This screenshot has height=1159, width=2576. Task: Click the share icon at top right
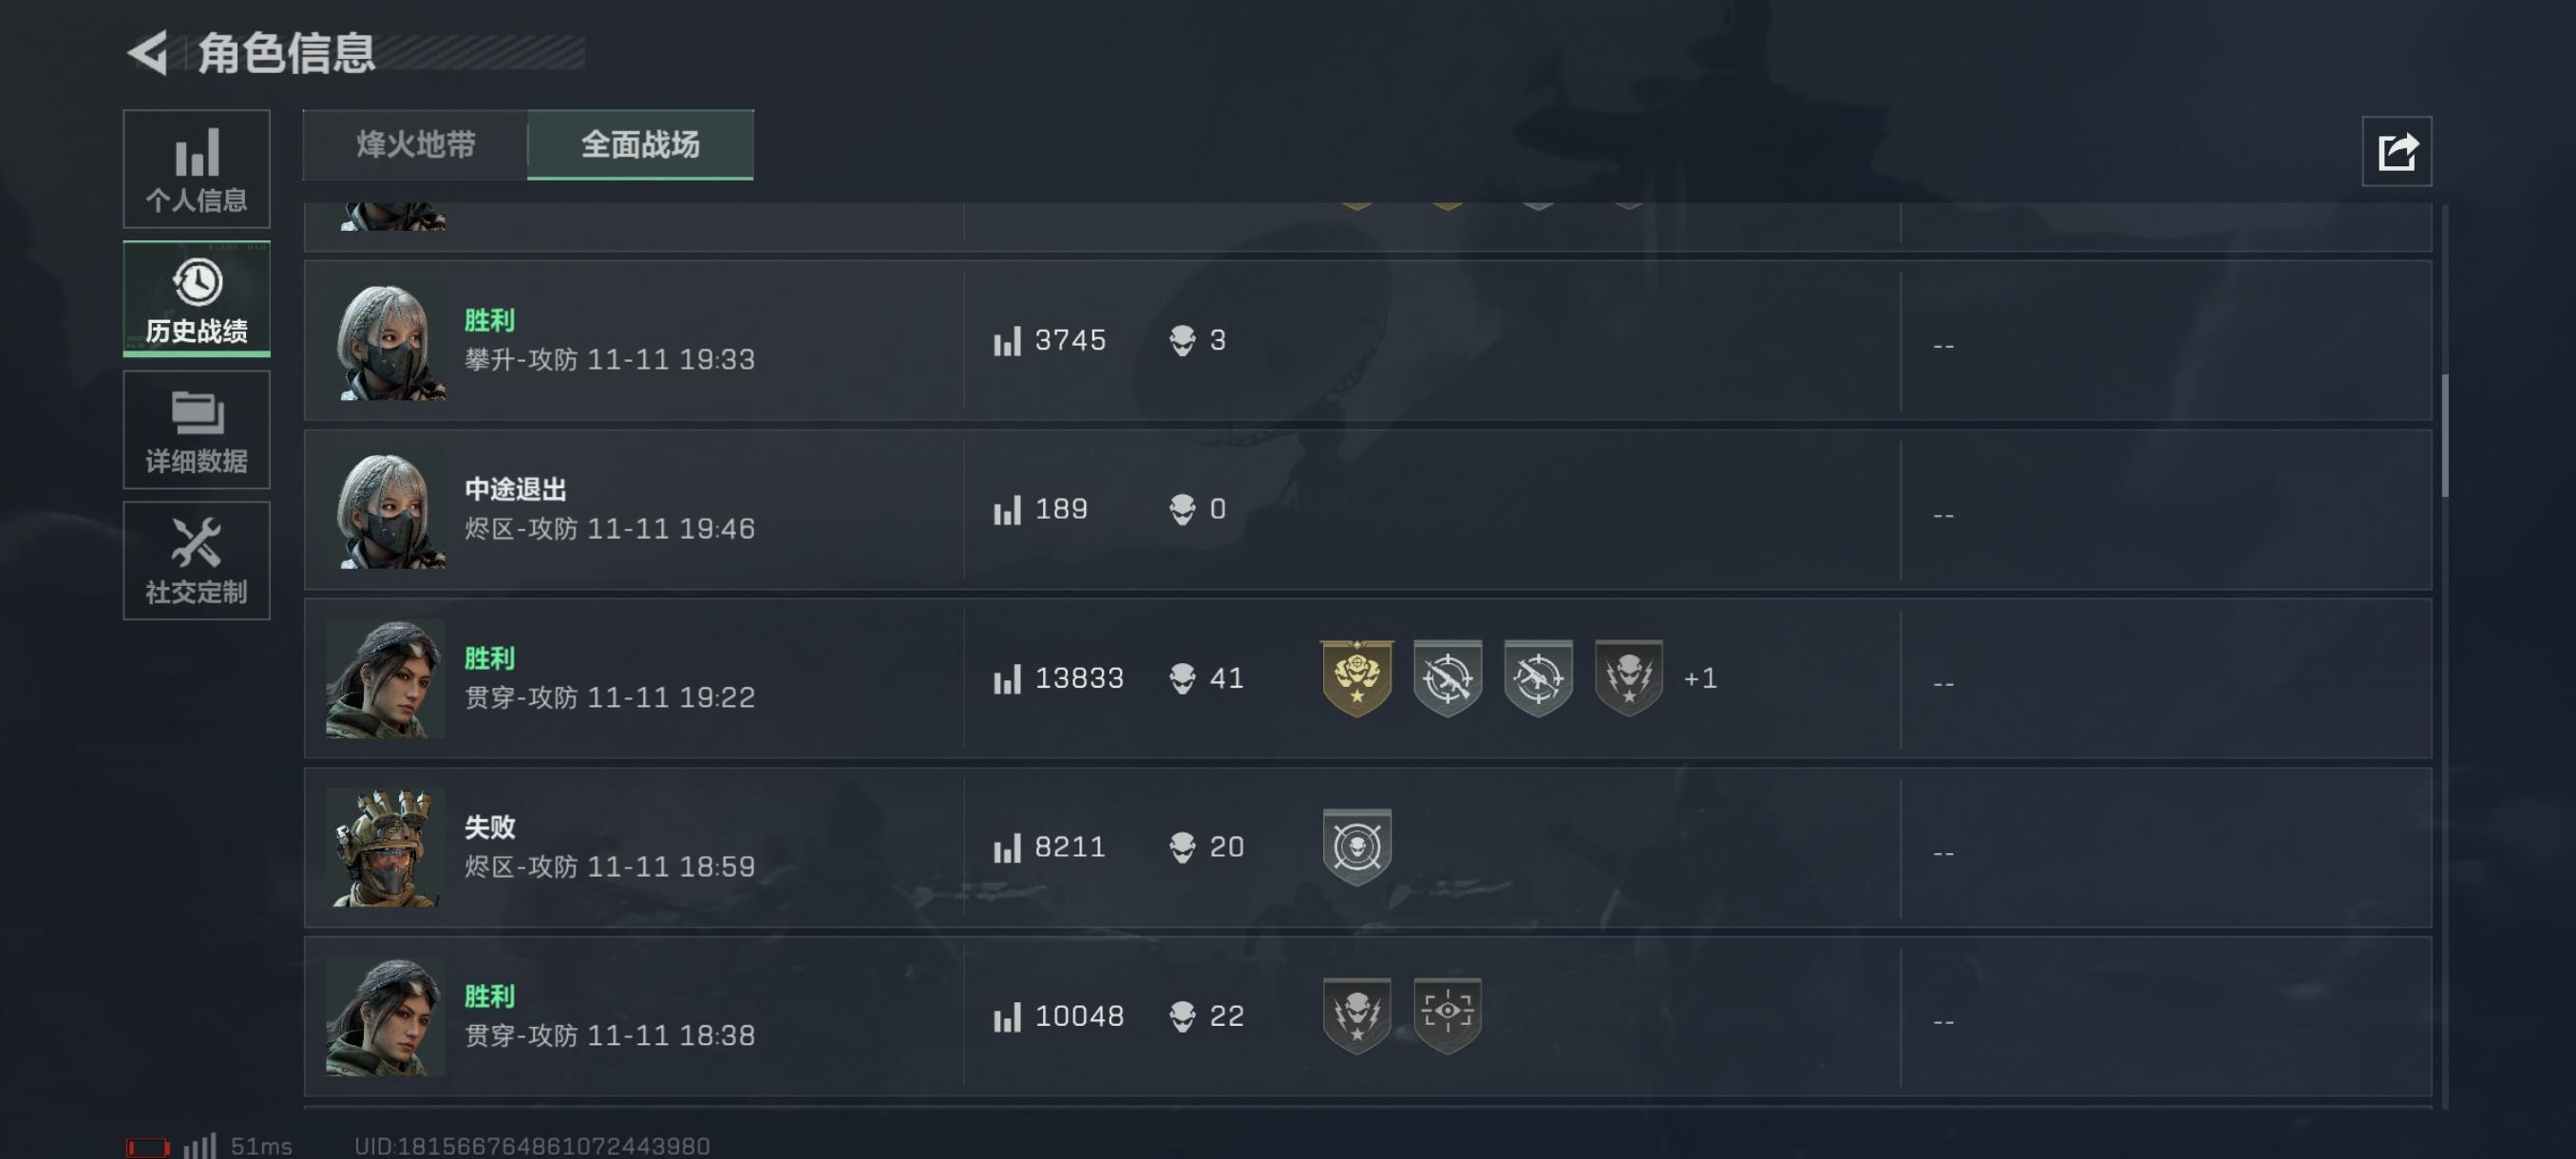(2396, 152)
